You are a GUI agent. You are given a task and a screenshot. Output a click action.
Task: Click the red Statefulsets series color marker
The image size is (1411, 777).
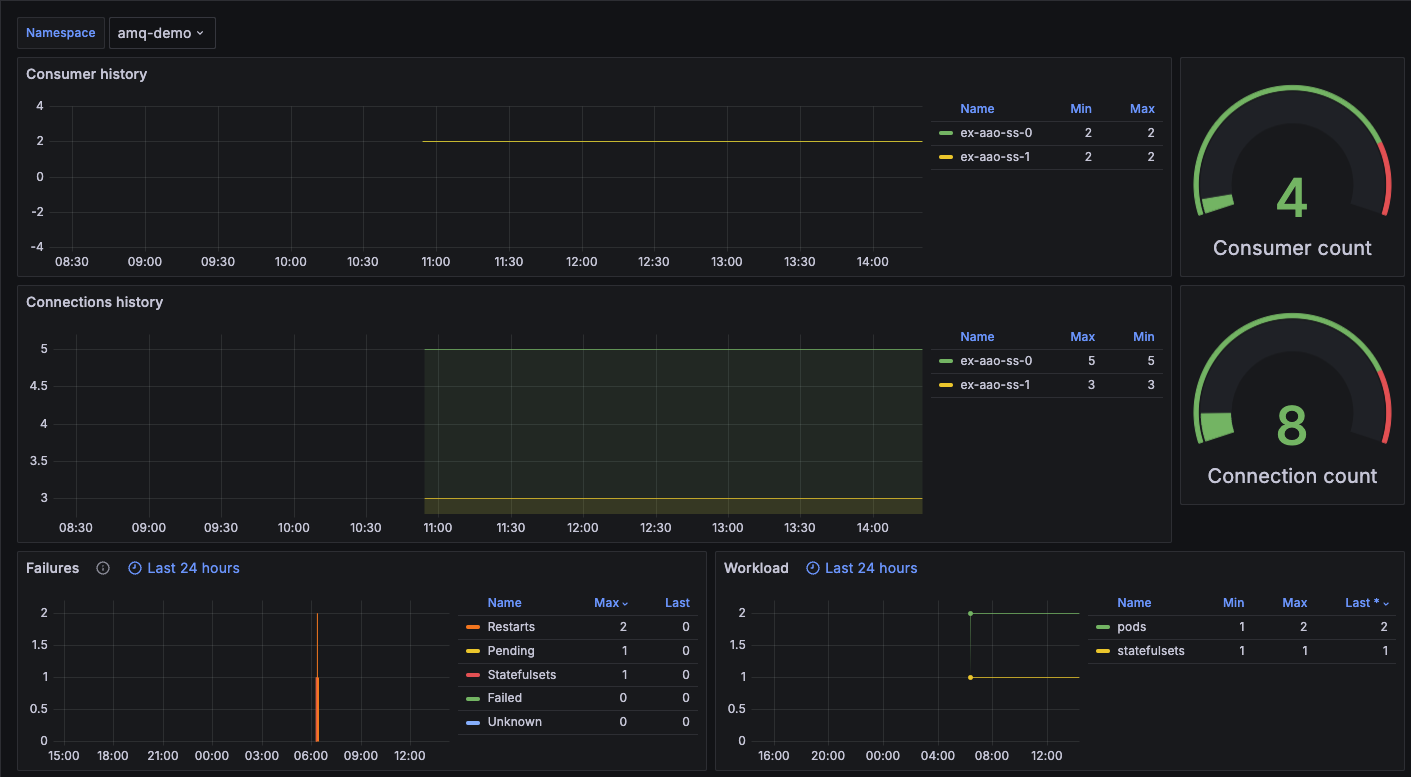473,675
